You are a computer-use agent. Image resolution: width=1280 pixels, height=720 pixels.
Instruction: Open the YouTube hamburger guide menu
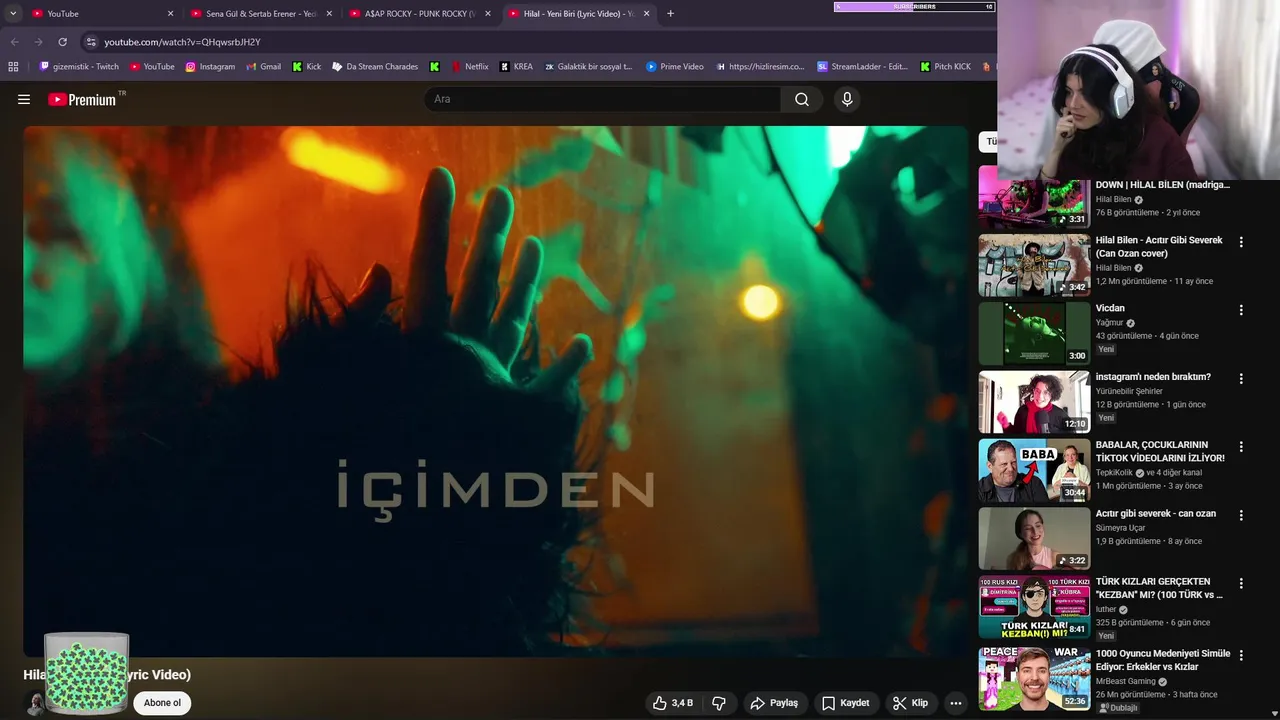[24, 99]
